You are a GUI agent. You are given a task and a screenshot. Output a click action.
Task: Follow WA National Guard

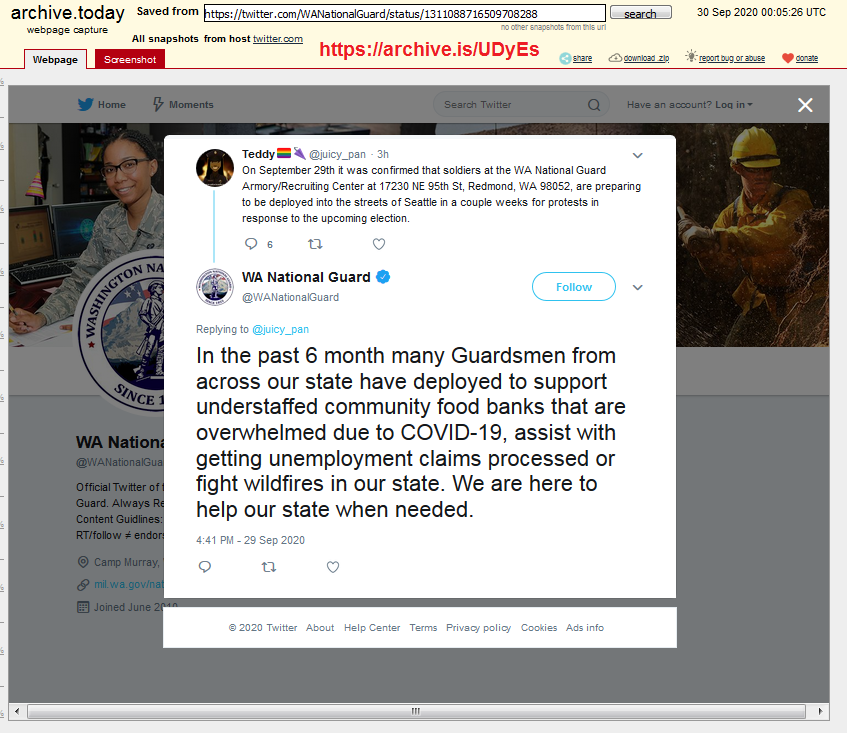point(574,287)
